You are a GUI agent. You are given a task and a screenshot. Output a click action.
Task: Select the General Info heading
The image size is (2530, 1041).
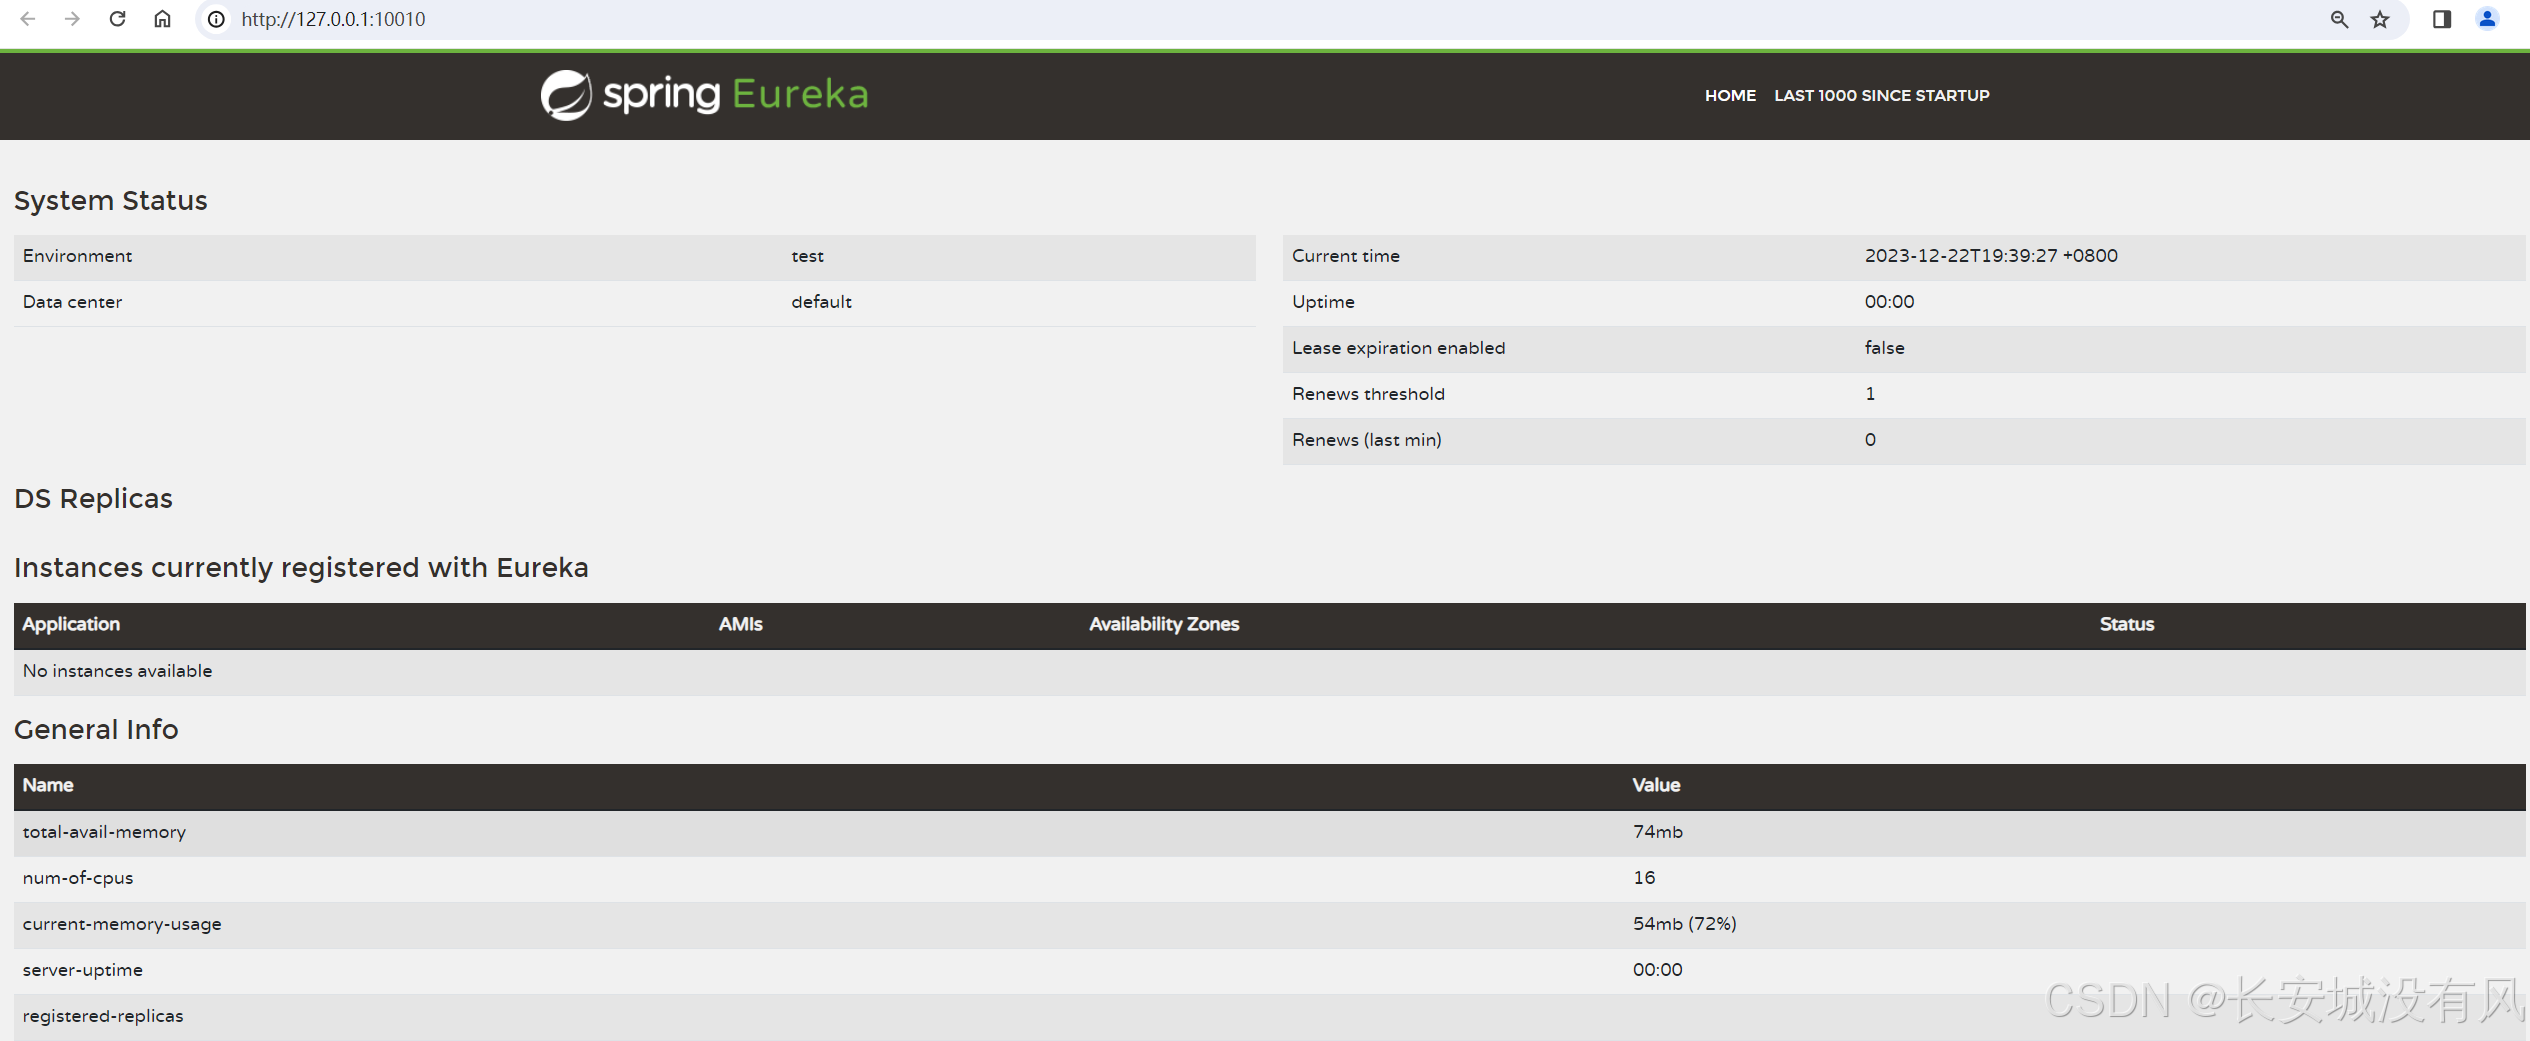(96, 730)
